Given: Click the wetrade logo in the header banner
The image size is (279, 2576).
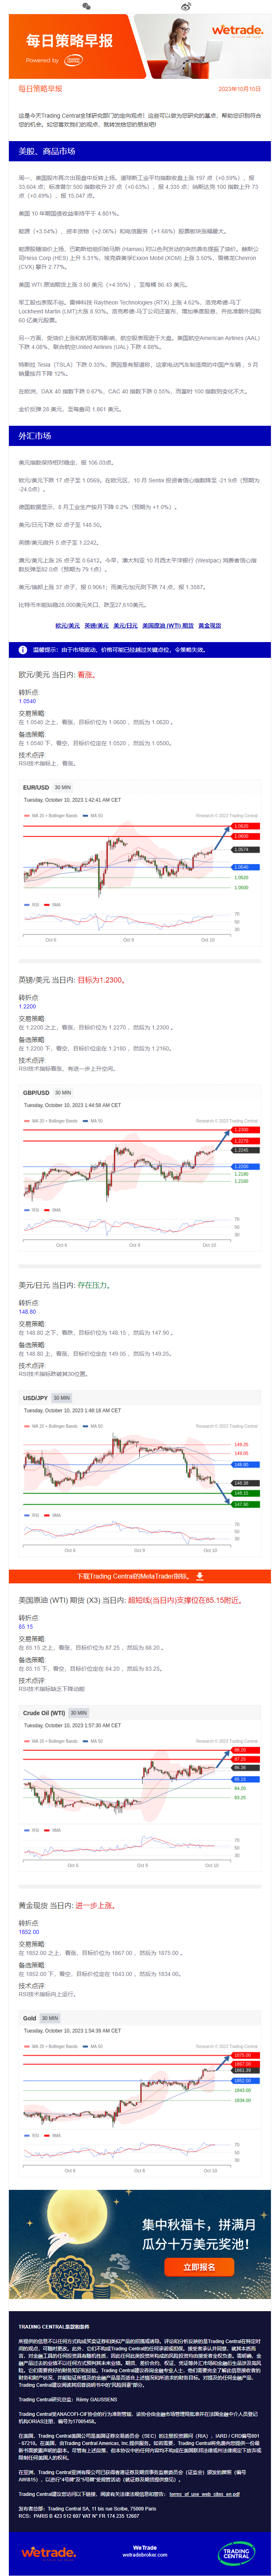Looking at the screenshot, I should click(237, 32).
